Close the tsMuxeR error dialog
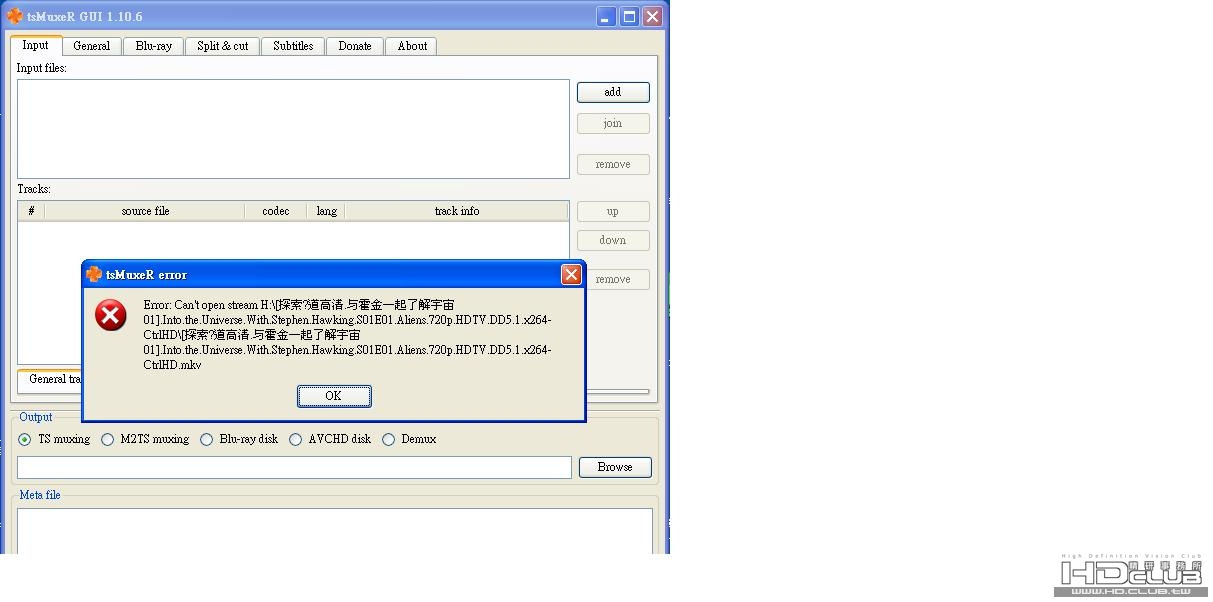Image resolution: width=1213 pixels, height=602 pixels. tap(571, 274)
